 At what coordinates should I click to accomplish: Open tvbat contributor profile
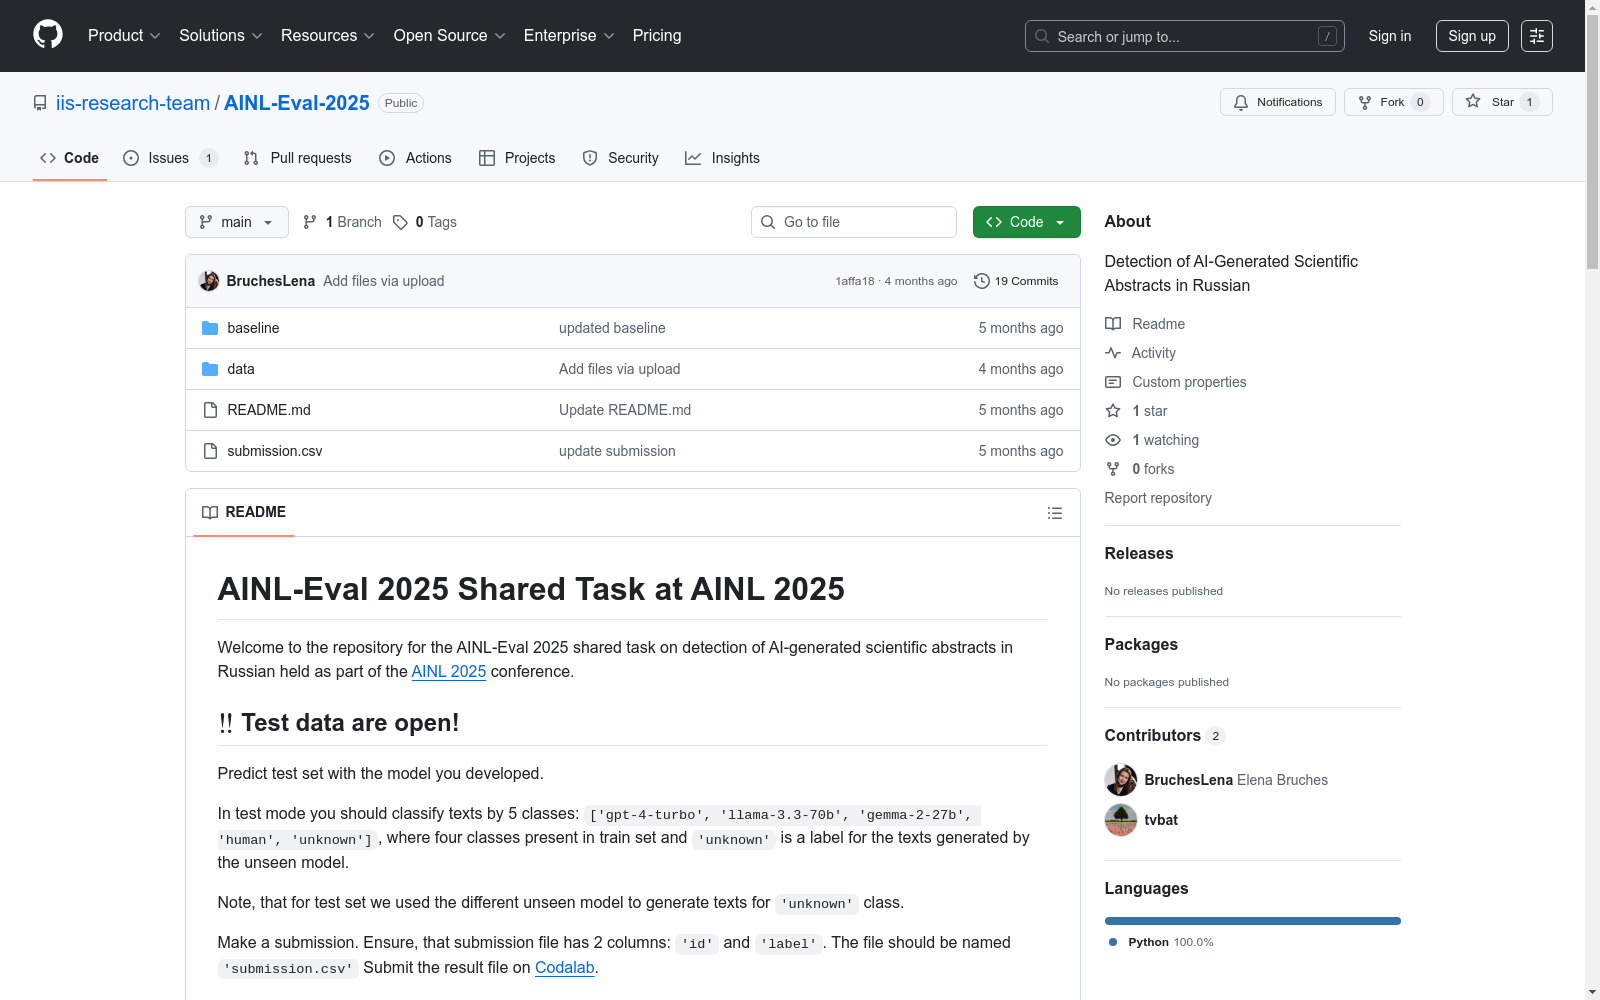point(1161,820)
